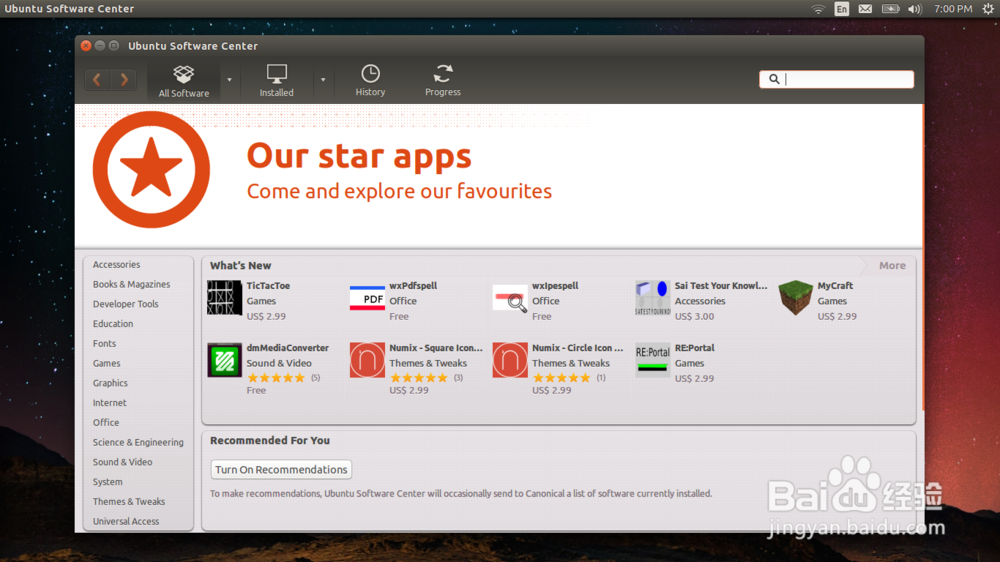Show Installed software
The width and height of the screenshot is (1000, 562).
coord(276,81)
